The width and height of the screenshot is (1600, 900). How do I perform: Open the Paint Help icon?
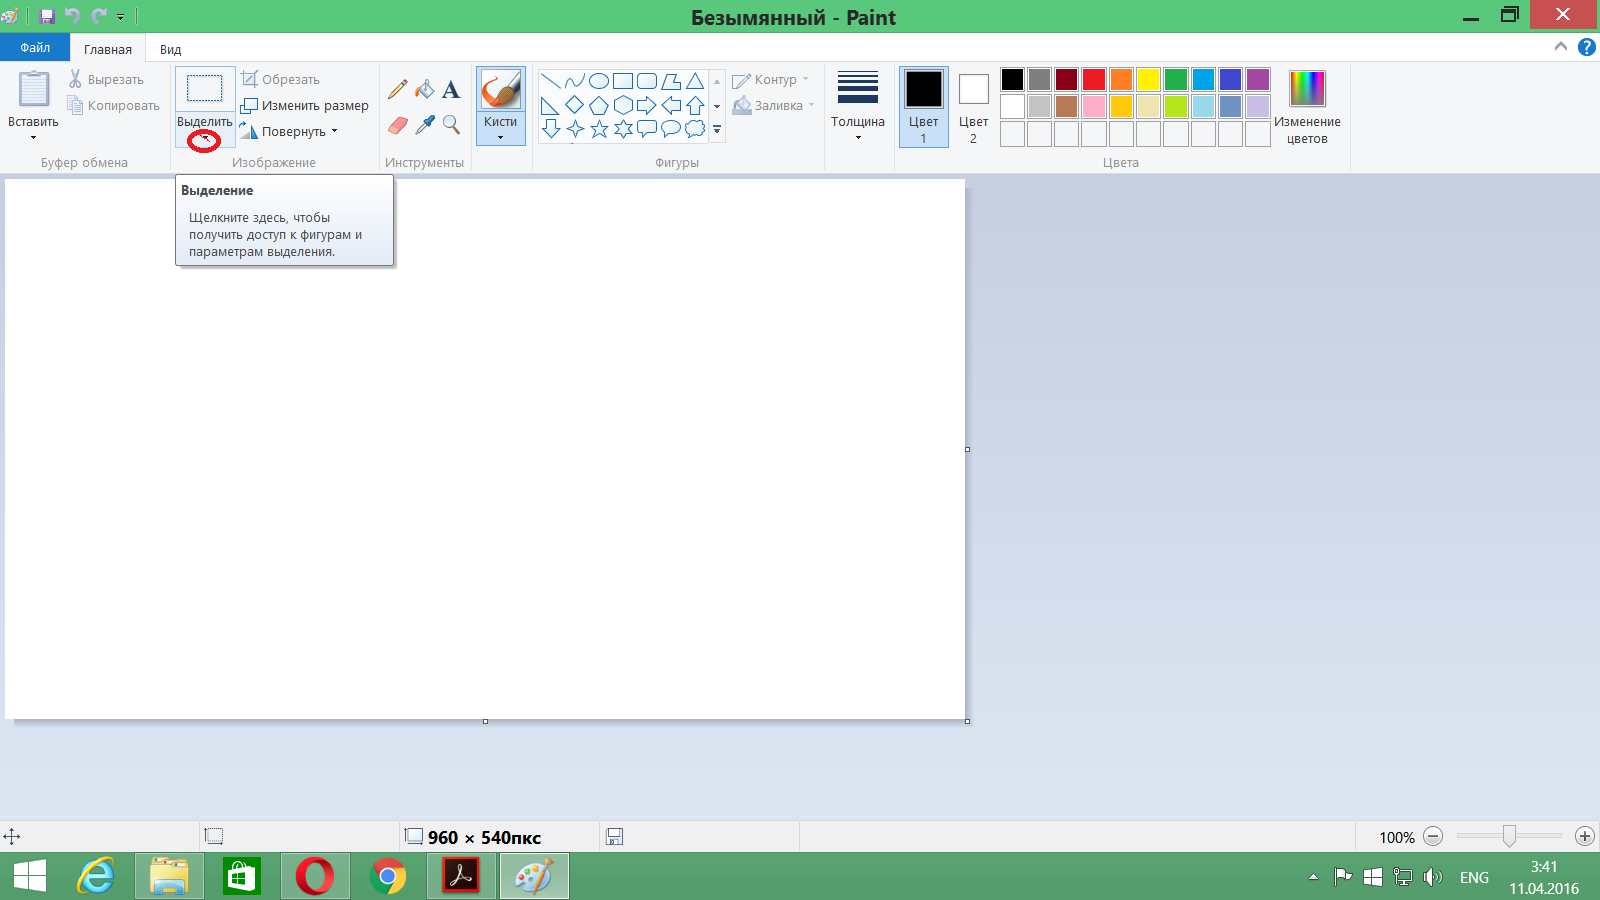click(1586, 47)
